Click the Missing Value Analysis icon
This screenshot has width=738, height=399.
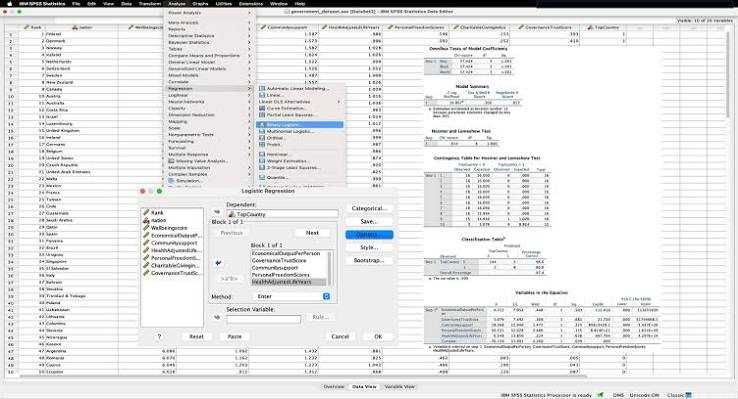tap(172, 161)
